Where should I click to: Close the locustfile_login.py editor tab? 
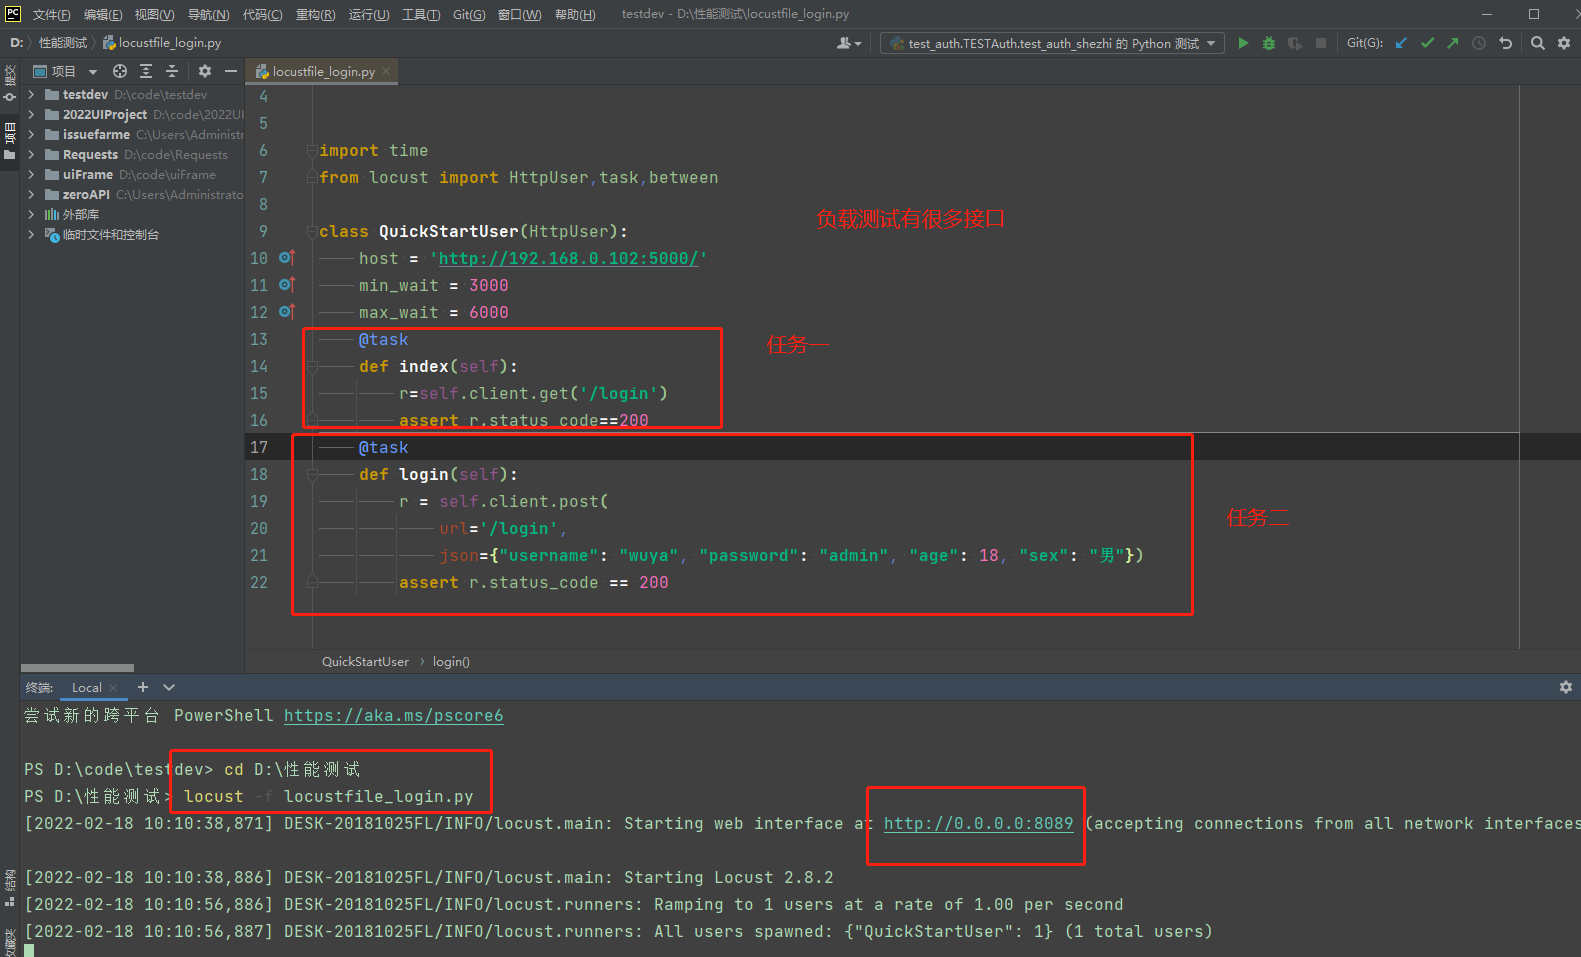pos(386,71)
